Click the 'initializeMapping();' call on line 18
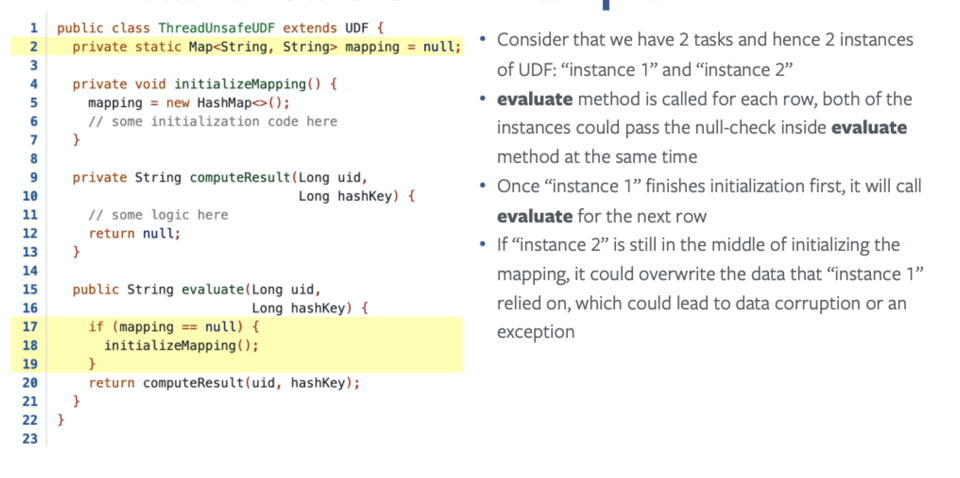960x478 pixels. [181, 345]
